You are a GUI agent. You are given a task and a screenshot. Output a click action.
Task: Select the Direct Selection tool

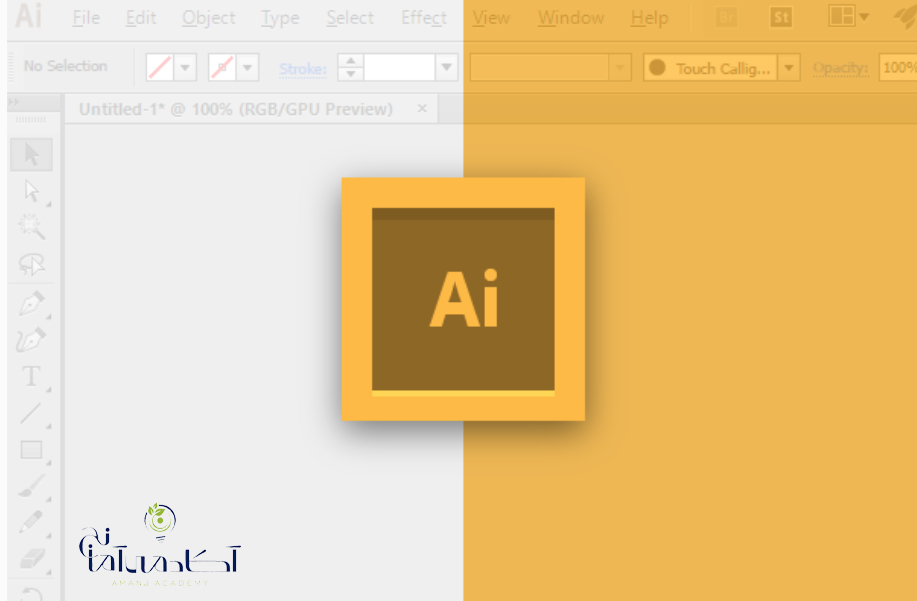pos(32,191)
